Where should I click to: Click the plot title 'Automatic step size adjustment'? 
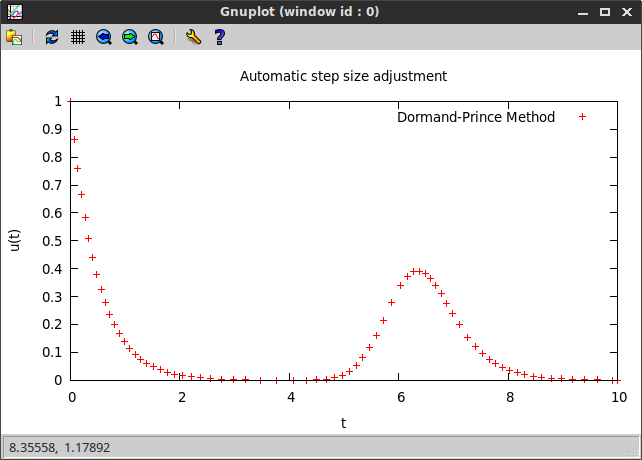(x=343, y=76)
